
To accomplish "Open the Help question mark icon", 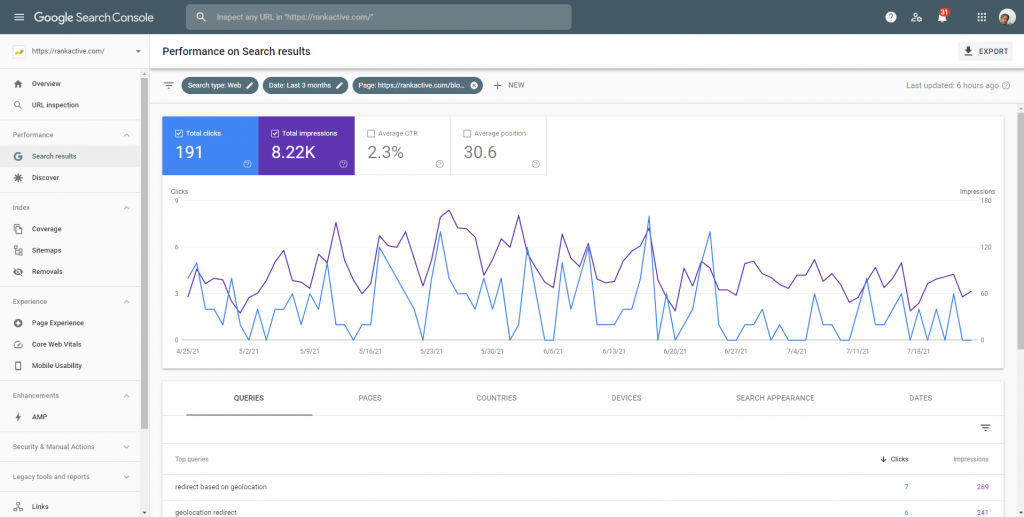I will click(x=891, y=18).
